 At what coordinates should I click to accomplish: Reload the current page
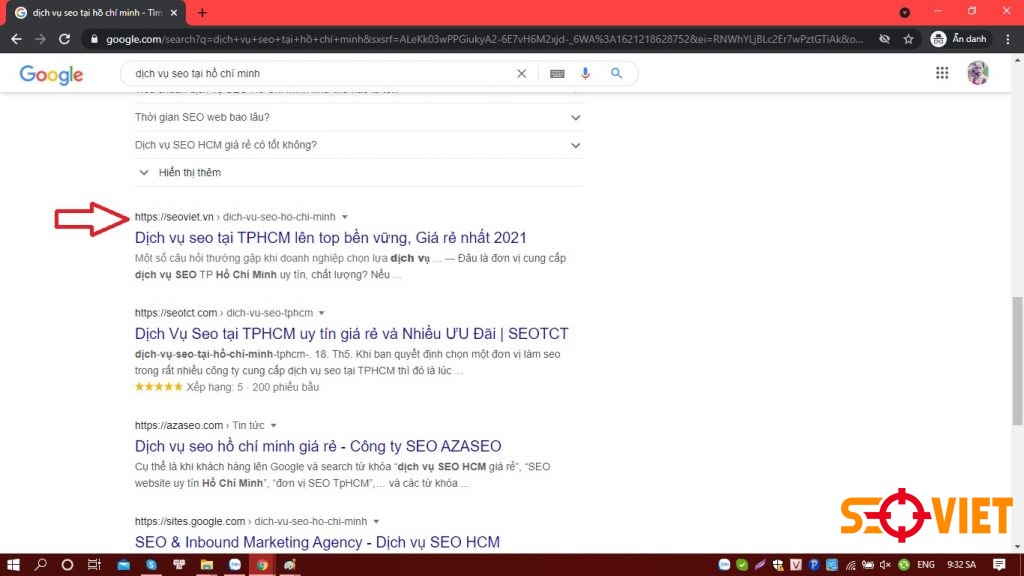(64, 38)
